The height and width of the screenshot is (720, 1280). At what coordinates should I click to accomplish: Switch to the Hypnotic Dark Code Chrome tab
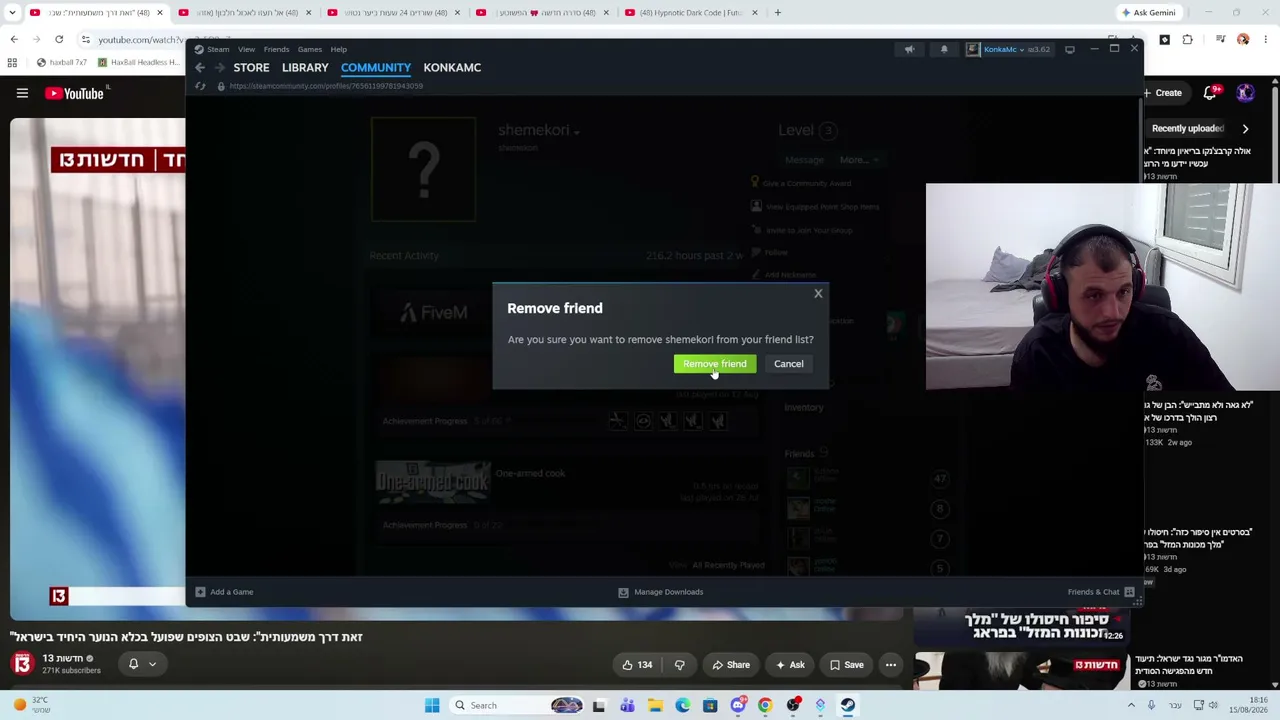point(691,13)
